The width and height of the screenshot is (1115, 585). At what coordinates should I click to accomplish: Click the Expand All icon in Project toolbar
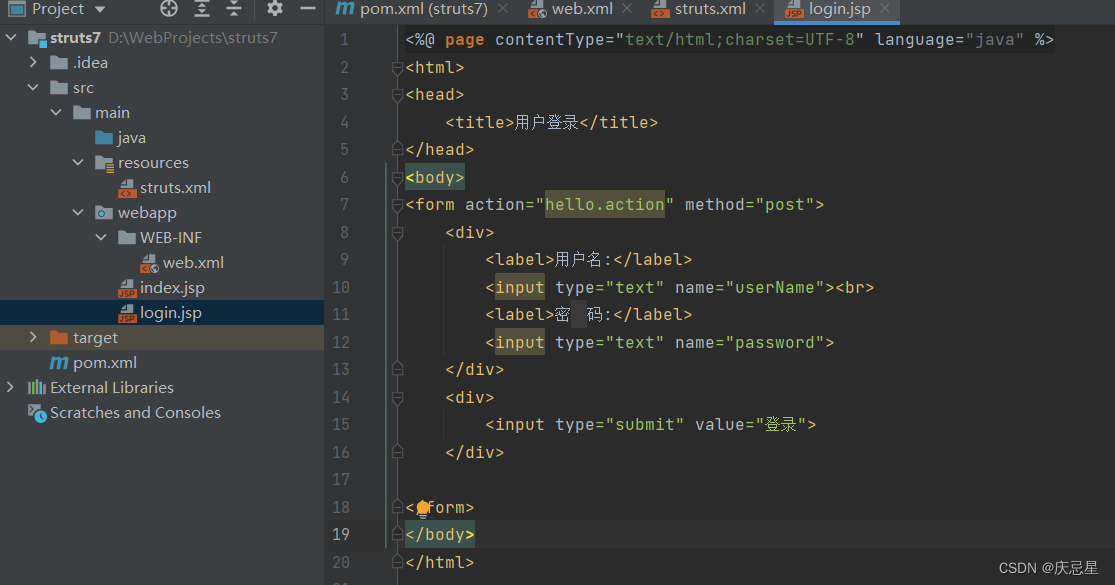coord(202,9)
